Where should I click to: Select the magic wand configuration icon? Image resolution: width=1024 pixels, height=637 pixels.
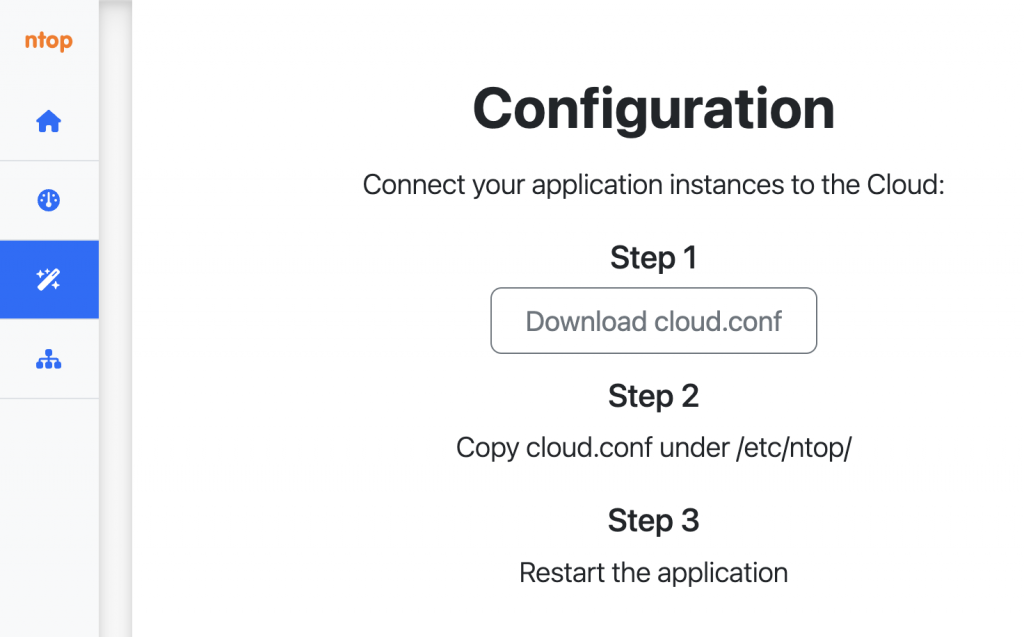coord(49,280)
